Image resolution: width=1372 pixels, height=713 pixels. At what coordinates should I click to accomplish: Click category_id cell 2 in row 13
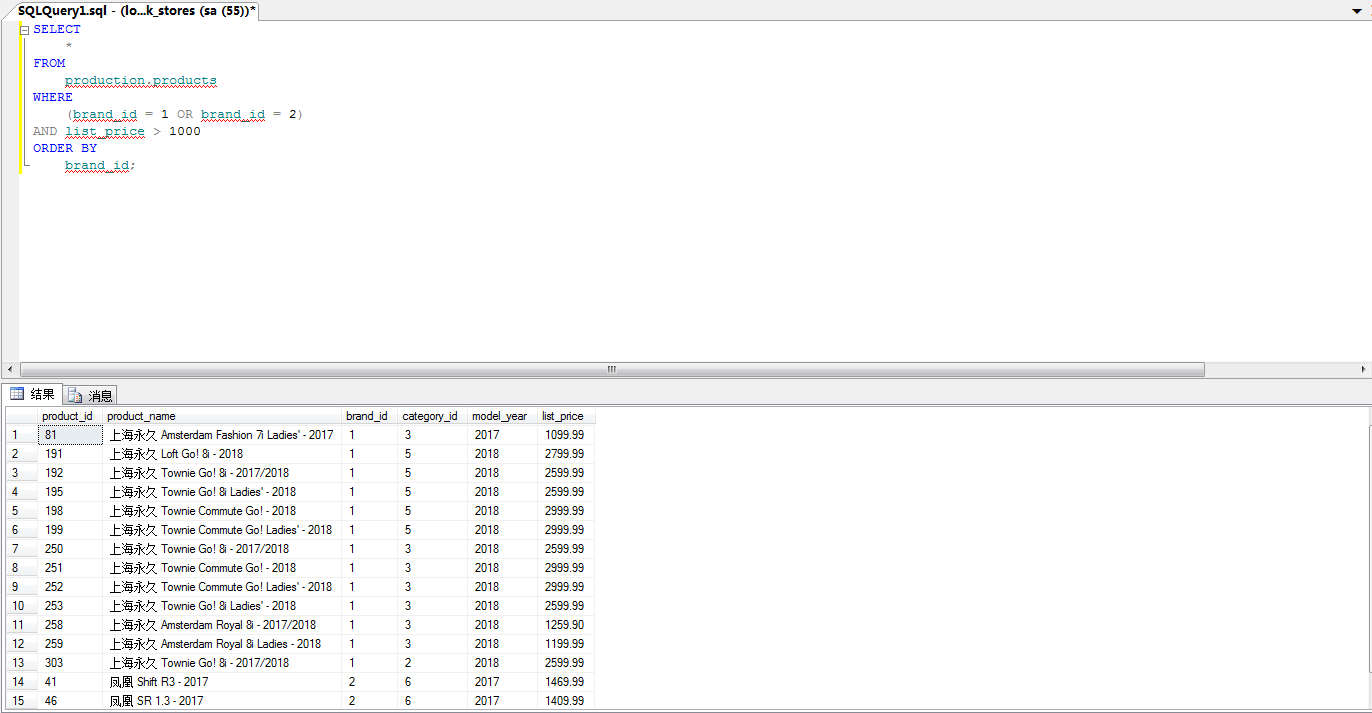click(x=432, y=663)
